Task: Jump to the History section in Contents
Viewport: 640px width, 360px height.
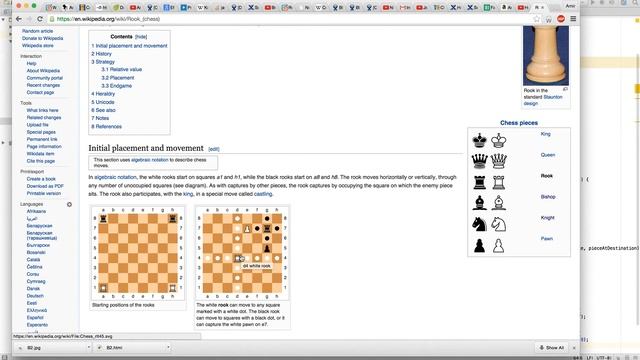Action: coord(101,54)
